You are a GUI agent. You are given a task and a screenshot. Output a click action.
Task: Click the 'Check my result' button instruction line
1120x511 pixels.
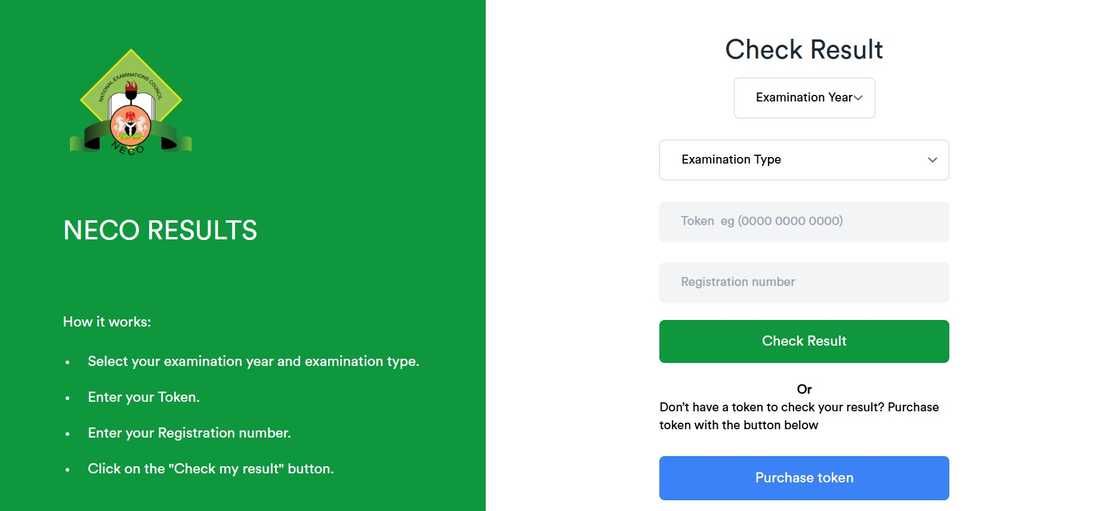(x=210, y=468)
